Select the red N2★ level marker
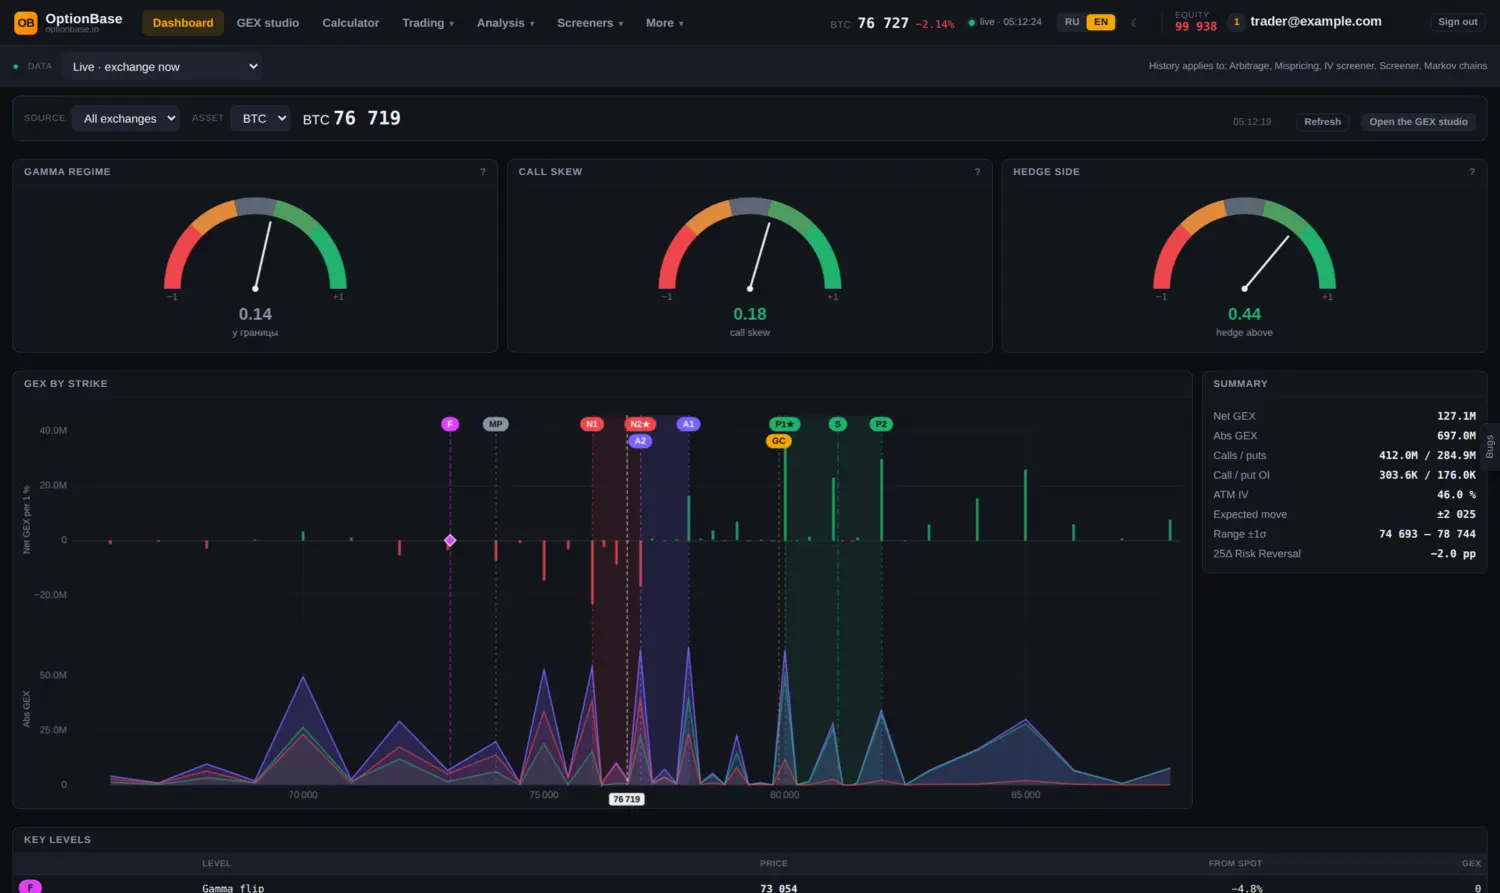 pyautogui.click(x=640, y=424)
